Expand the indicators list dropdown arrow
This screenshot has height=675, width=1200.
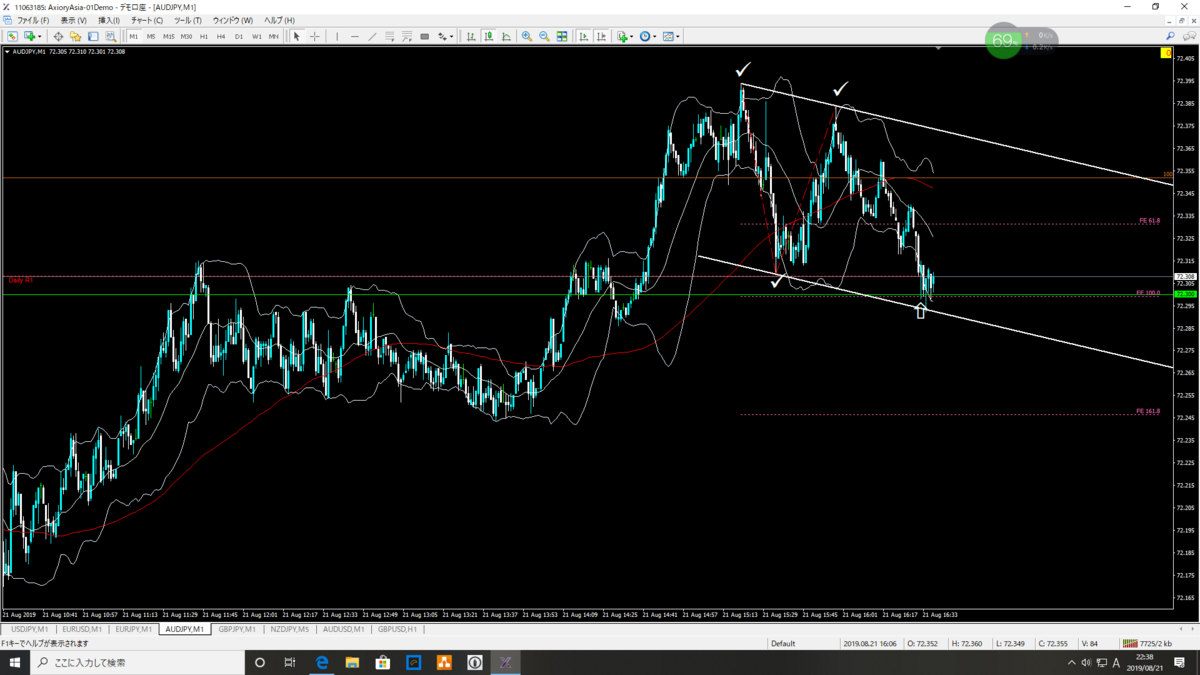(632, 37)
